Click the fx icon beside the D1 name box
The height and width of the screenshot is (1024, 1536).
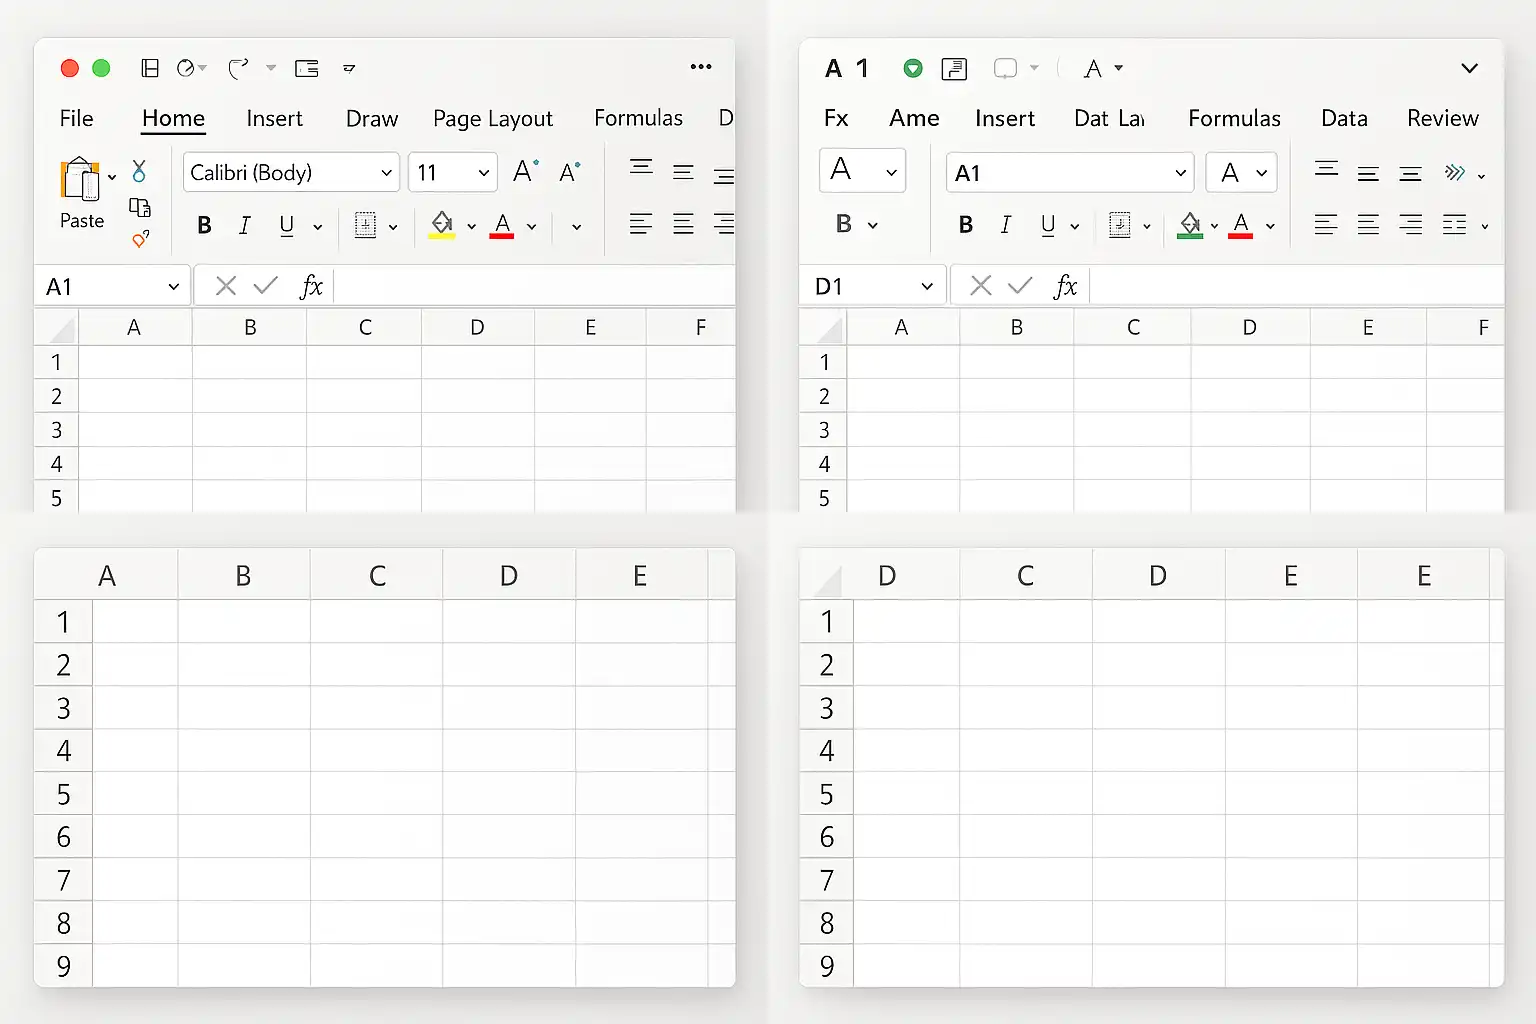pyautogui.click(x=1065, y=287)
